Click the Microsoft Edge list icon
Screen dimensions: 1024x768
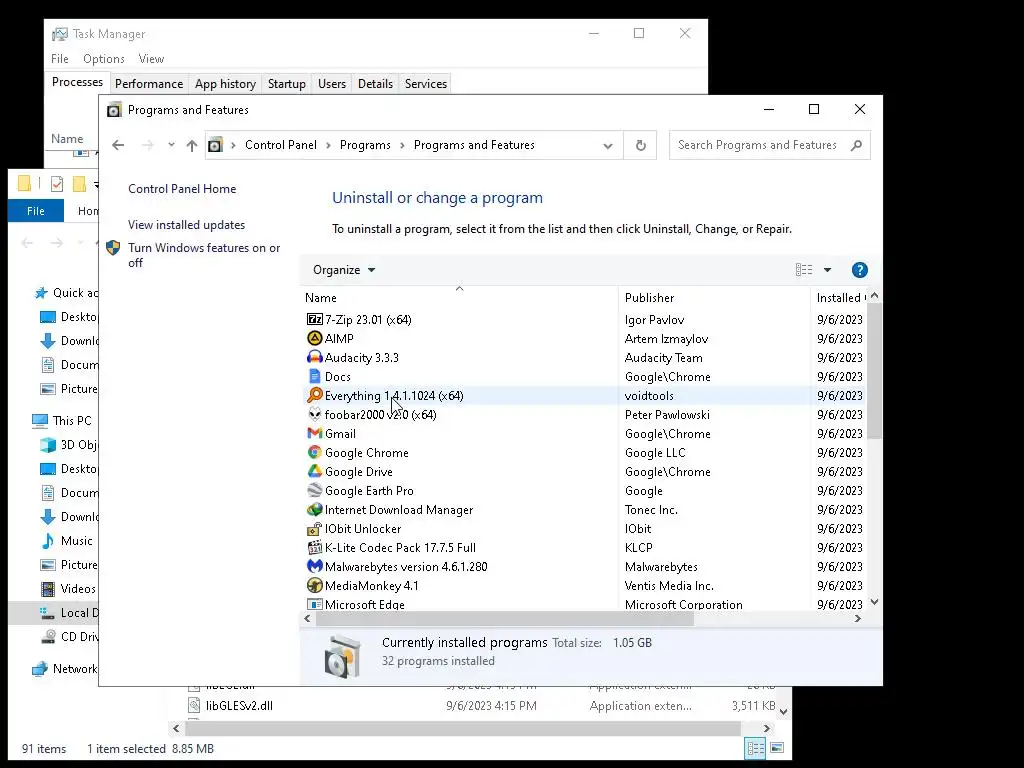[x=315, y=604]
